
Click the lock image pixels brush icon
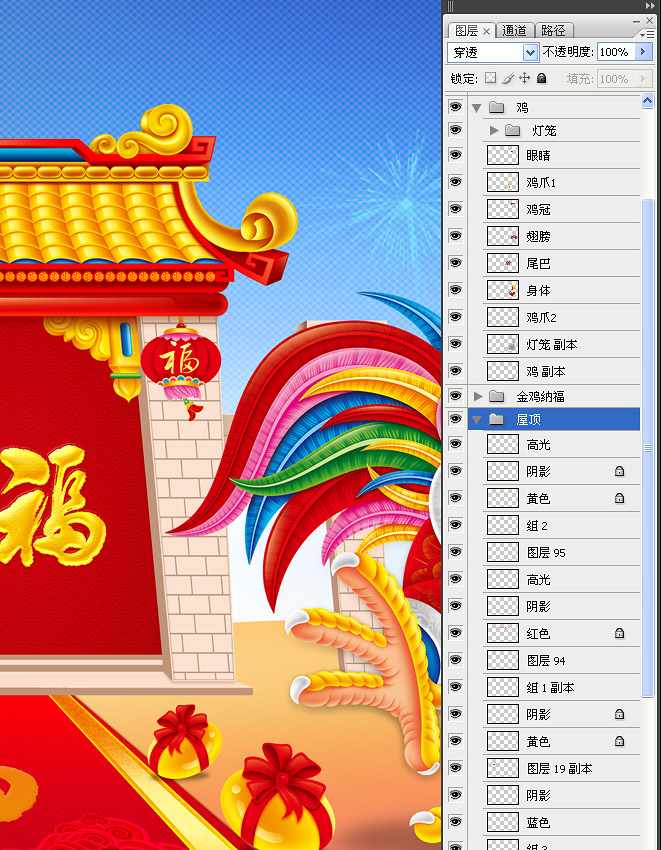click(x=508, y=78)
